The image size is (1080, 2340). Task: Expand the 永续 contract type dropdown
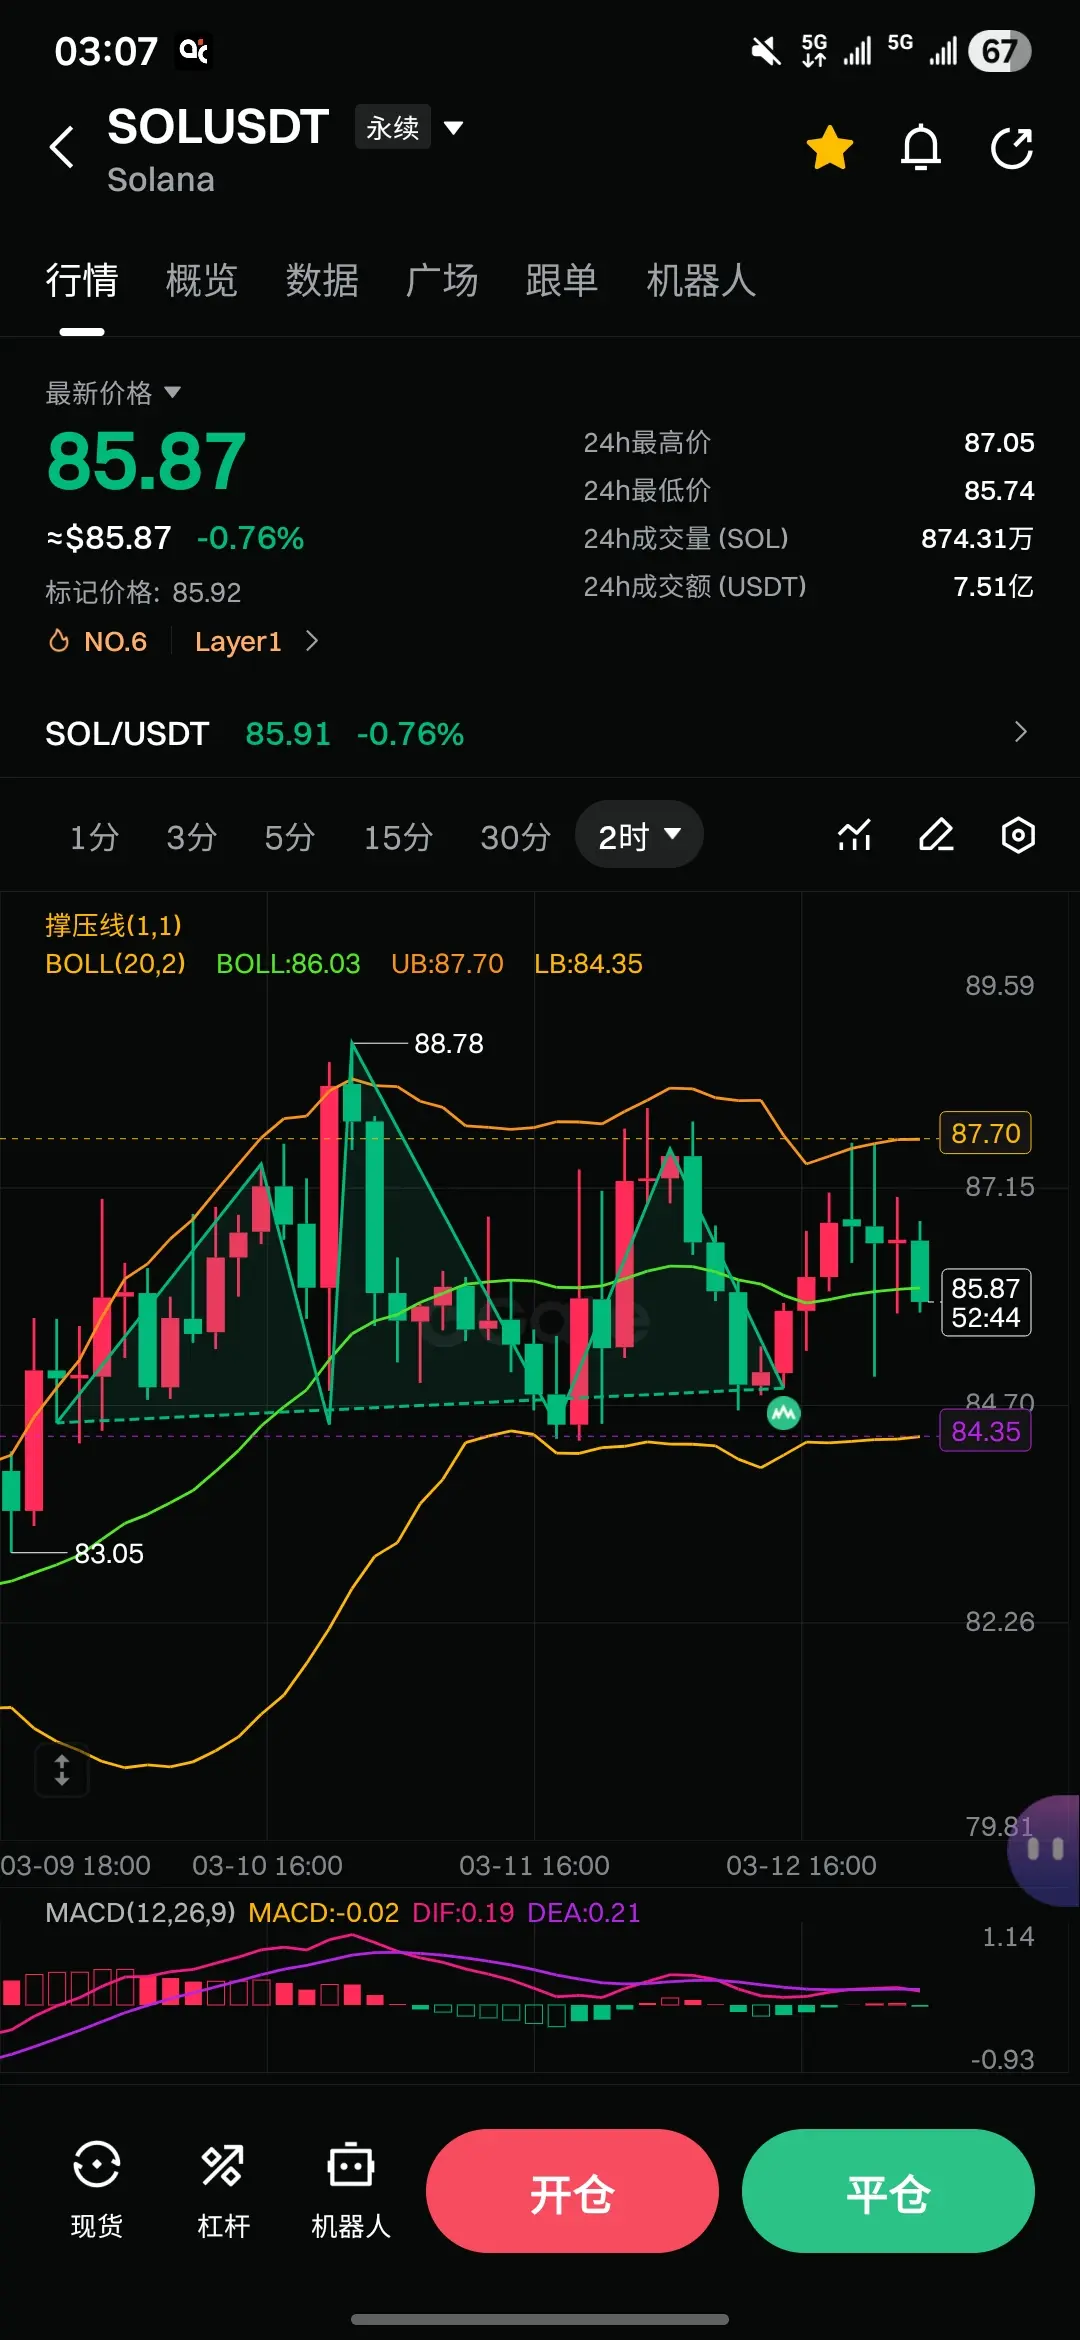pos(410,127)
